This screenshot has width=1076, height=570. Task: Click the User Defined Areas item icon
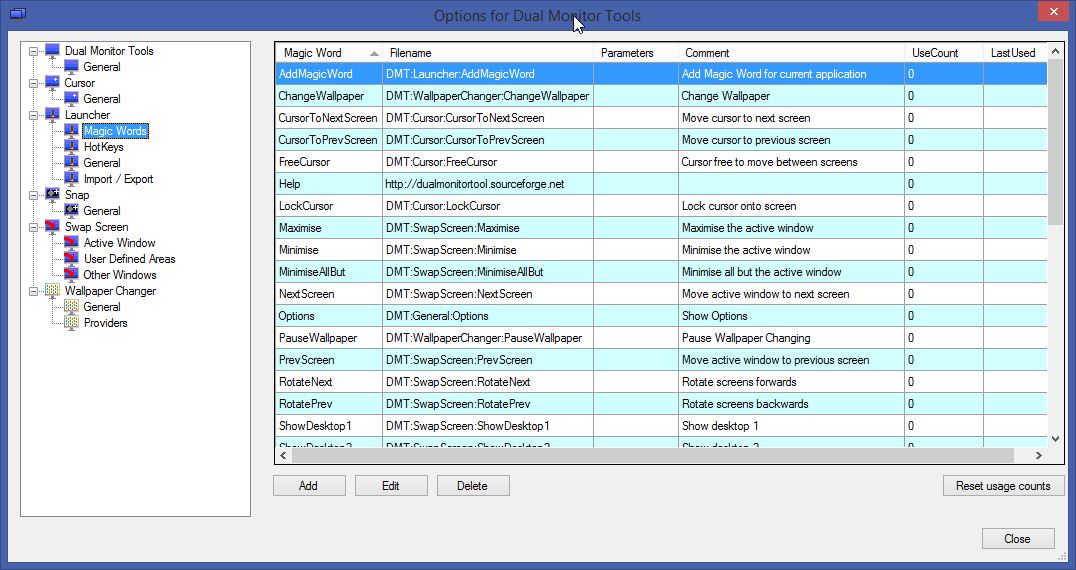[x=71, y=259]
